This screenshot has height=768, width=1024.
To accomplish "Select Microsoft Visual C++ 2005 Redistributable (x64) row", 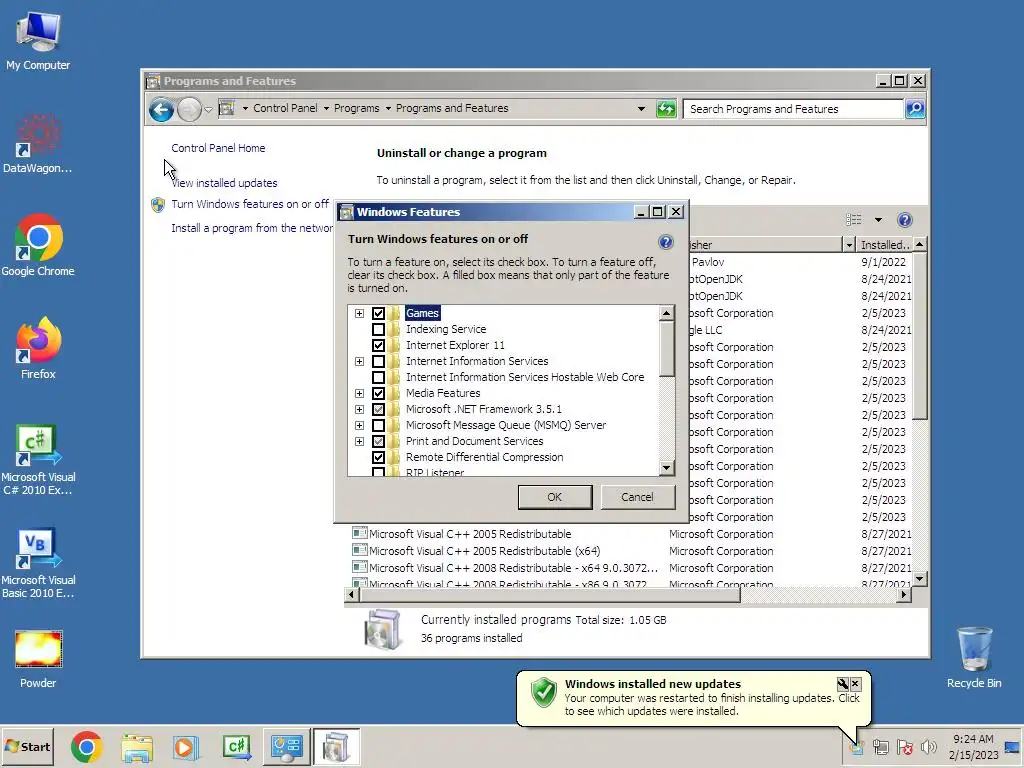I will 485,551.
